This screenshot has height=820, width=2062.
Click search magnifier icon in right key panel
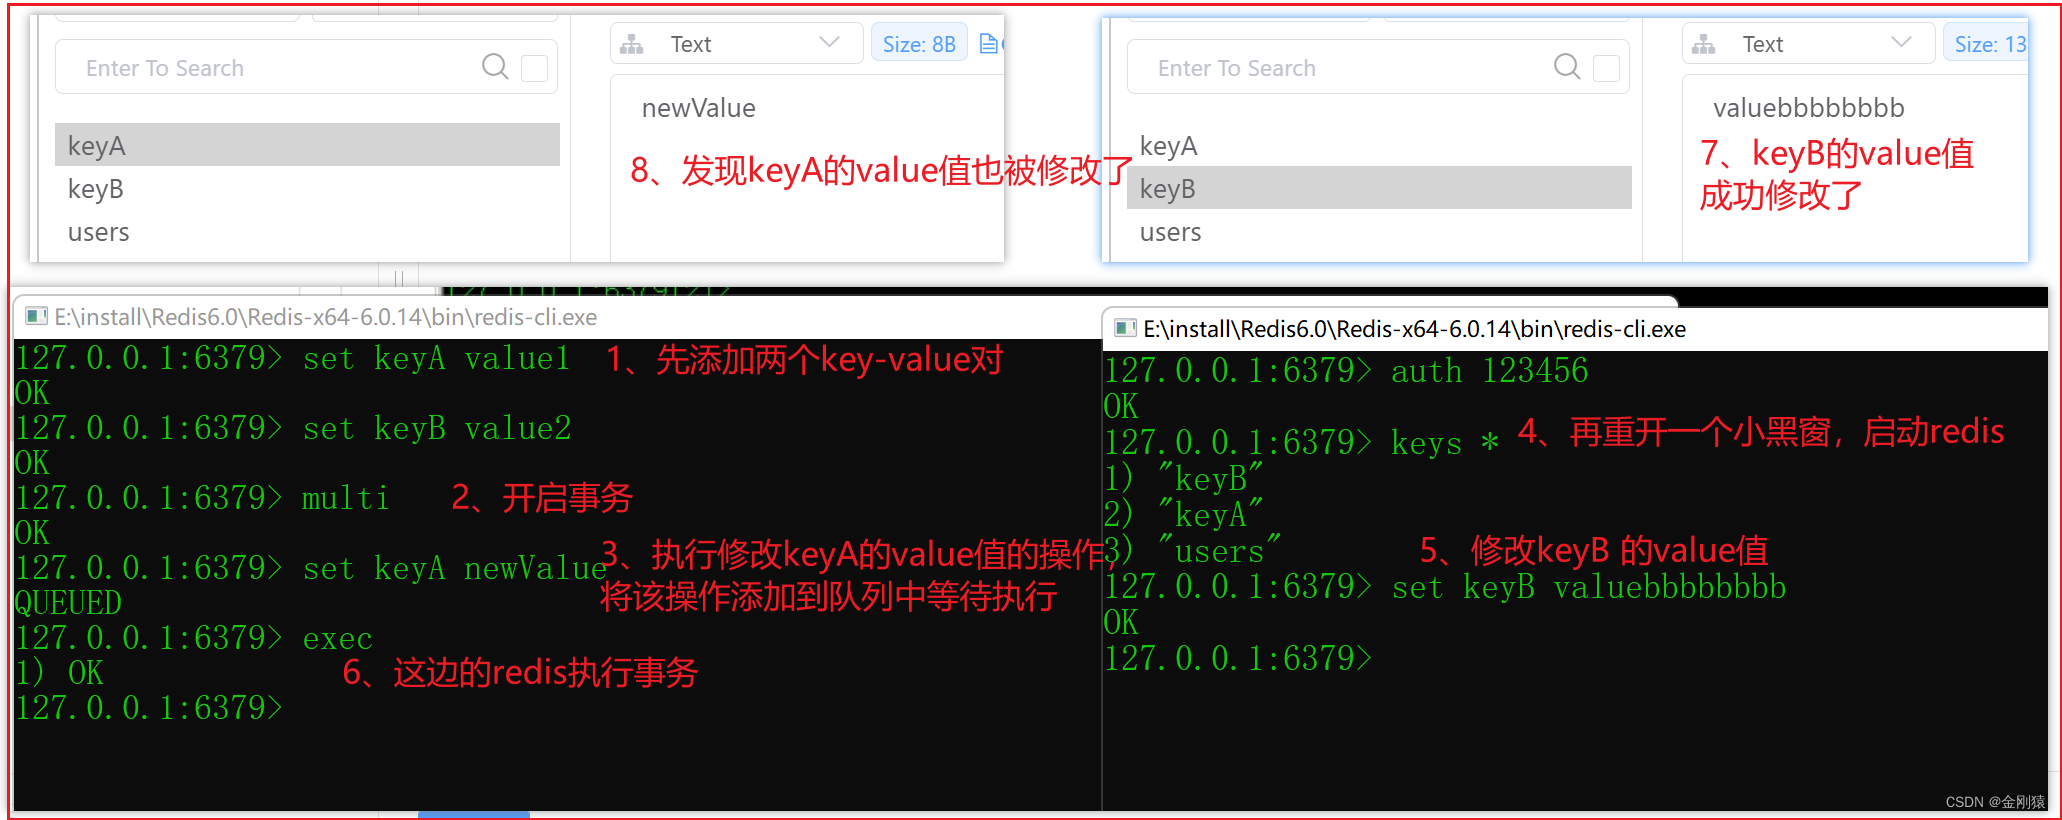tap(1567, 67)
